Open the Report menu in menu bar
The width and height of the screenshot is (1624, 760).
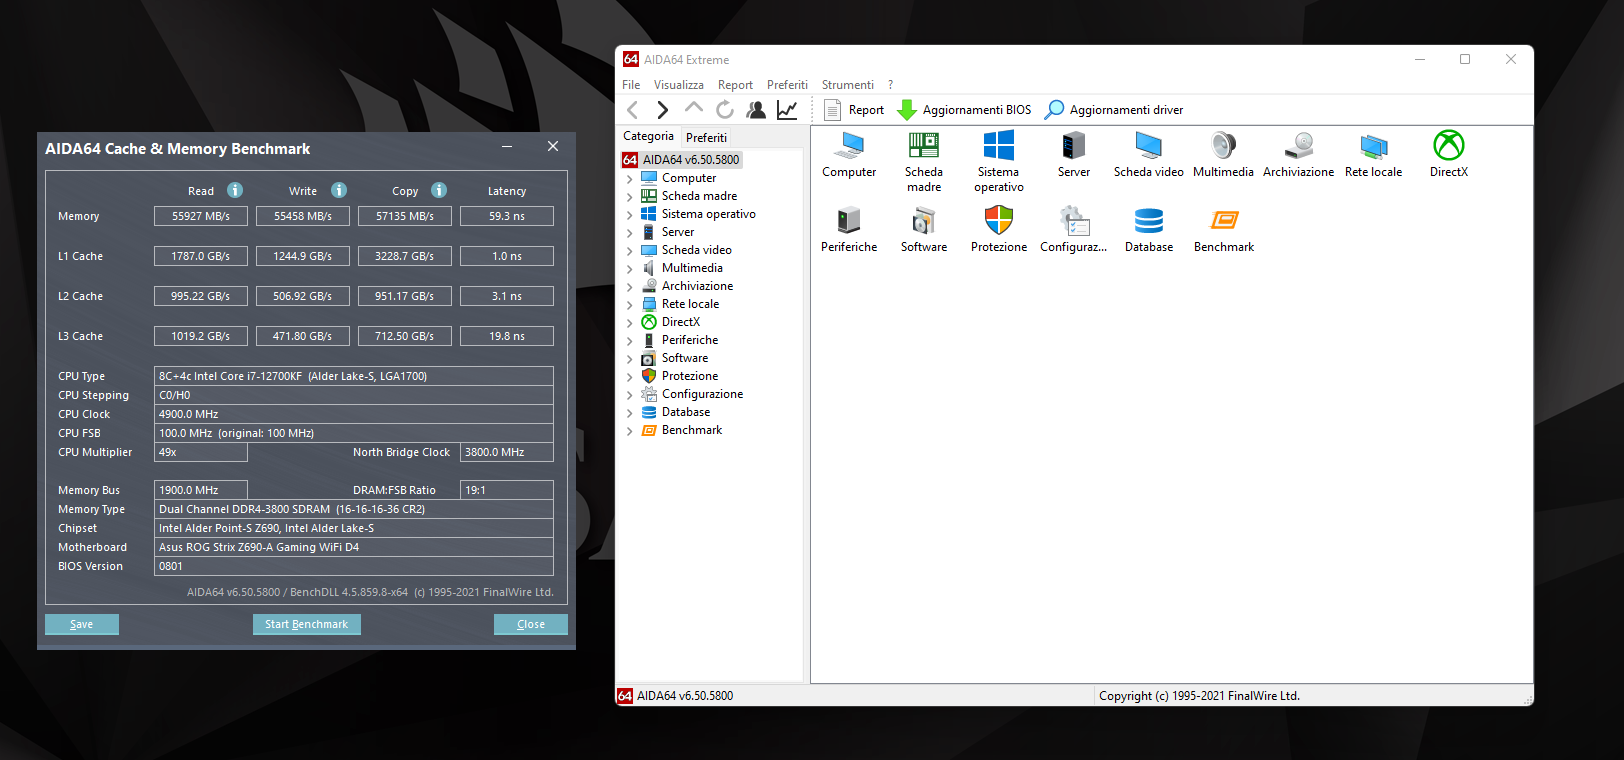(735, 85)
